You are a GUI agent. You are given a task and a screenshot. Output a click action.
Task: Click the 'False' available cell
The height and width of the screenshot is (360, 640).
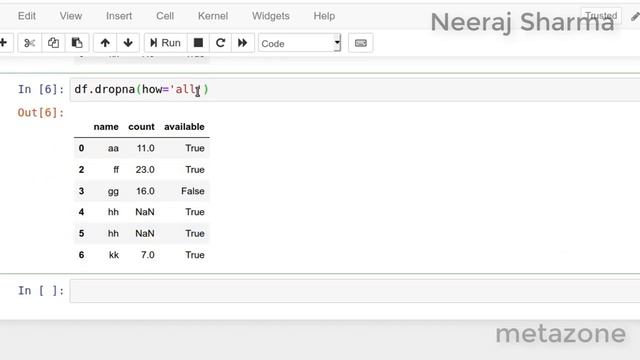[x=193, y=191]
